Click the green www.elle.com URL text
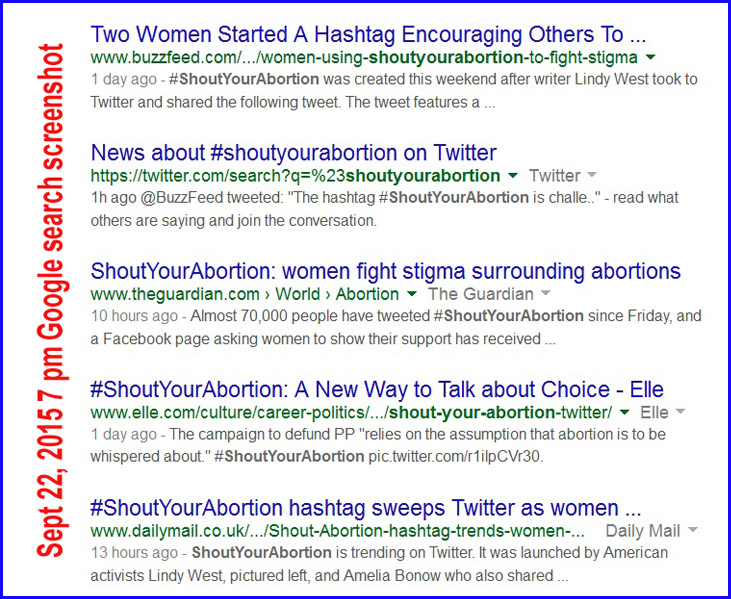The image size is (731, 599). click(x=351, y=412)
